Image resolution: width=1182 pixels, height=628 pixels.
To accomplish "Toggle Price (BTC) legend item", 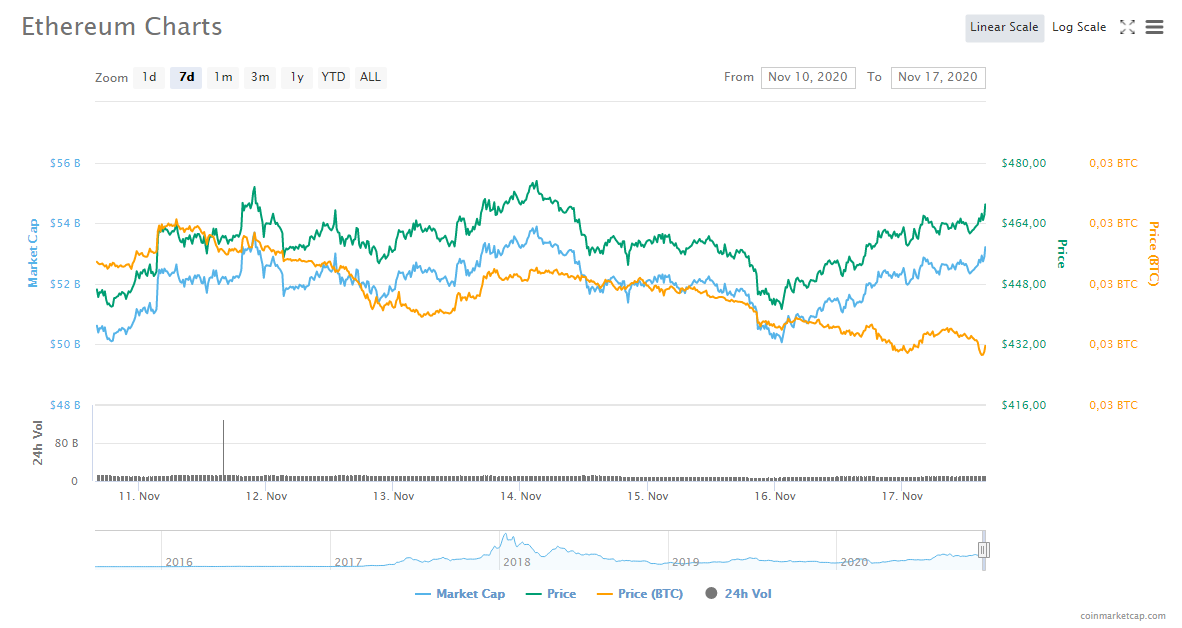I will click(640, 594).
